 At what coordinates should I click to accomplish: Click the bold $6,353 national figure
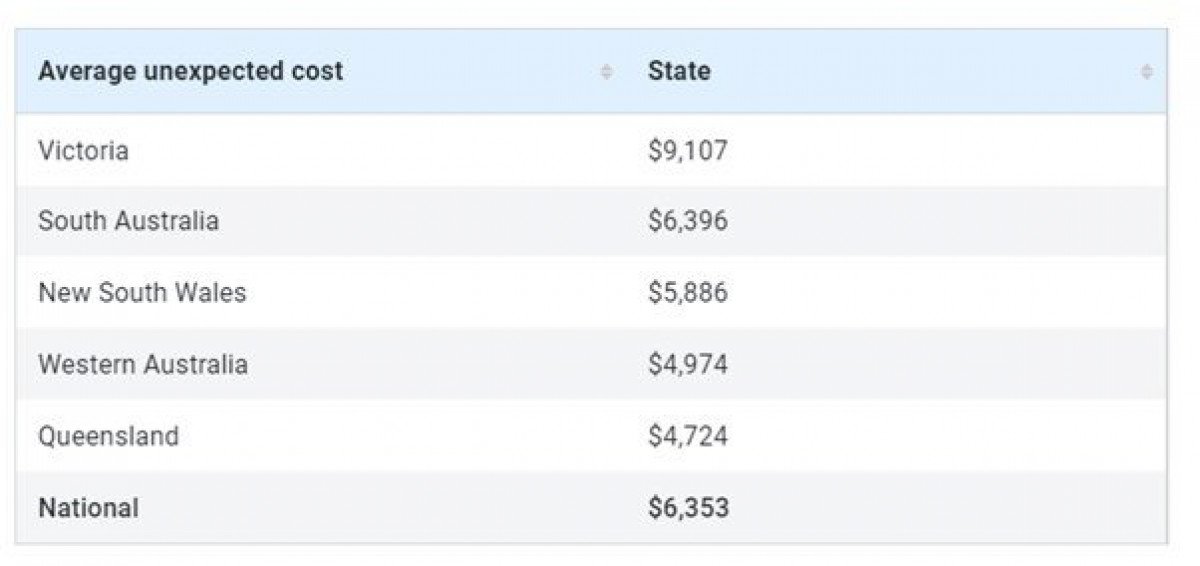688,507
